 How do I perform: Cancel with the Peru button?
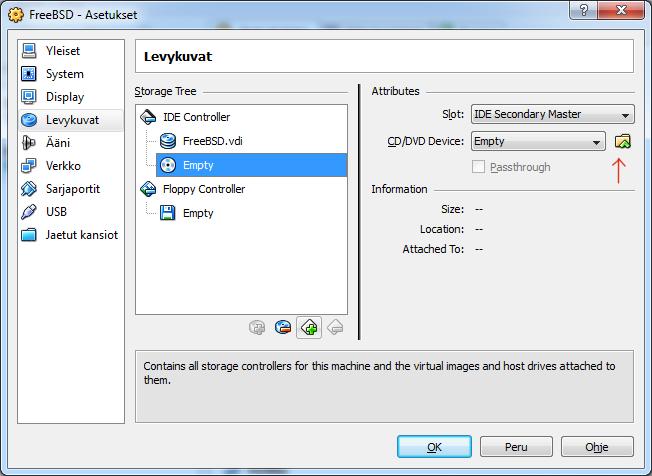[x=516, y=447]
